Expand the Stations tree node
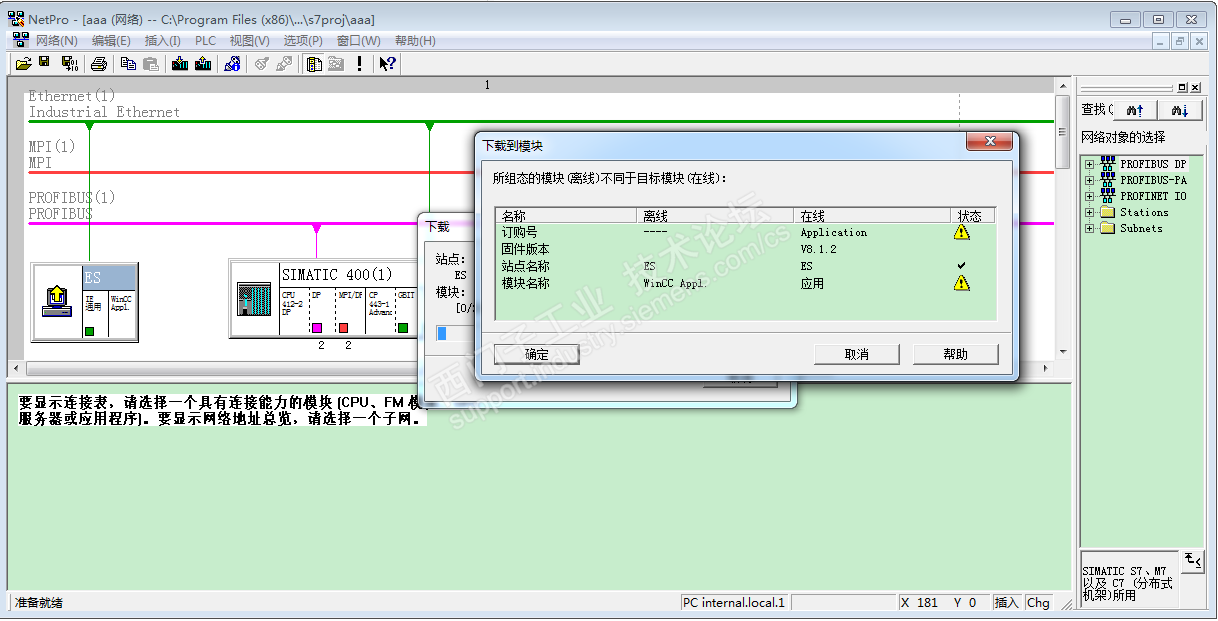The height and width of the screenshot is (621, 1218). tap(1089, 212)
